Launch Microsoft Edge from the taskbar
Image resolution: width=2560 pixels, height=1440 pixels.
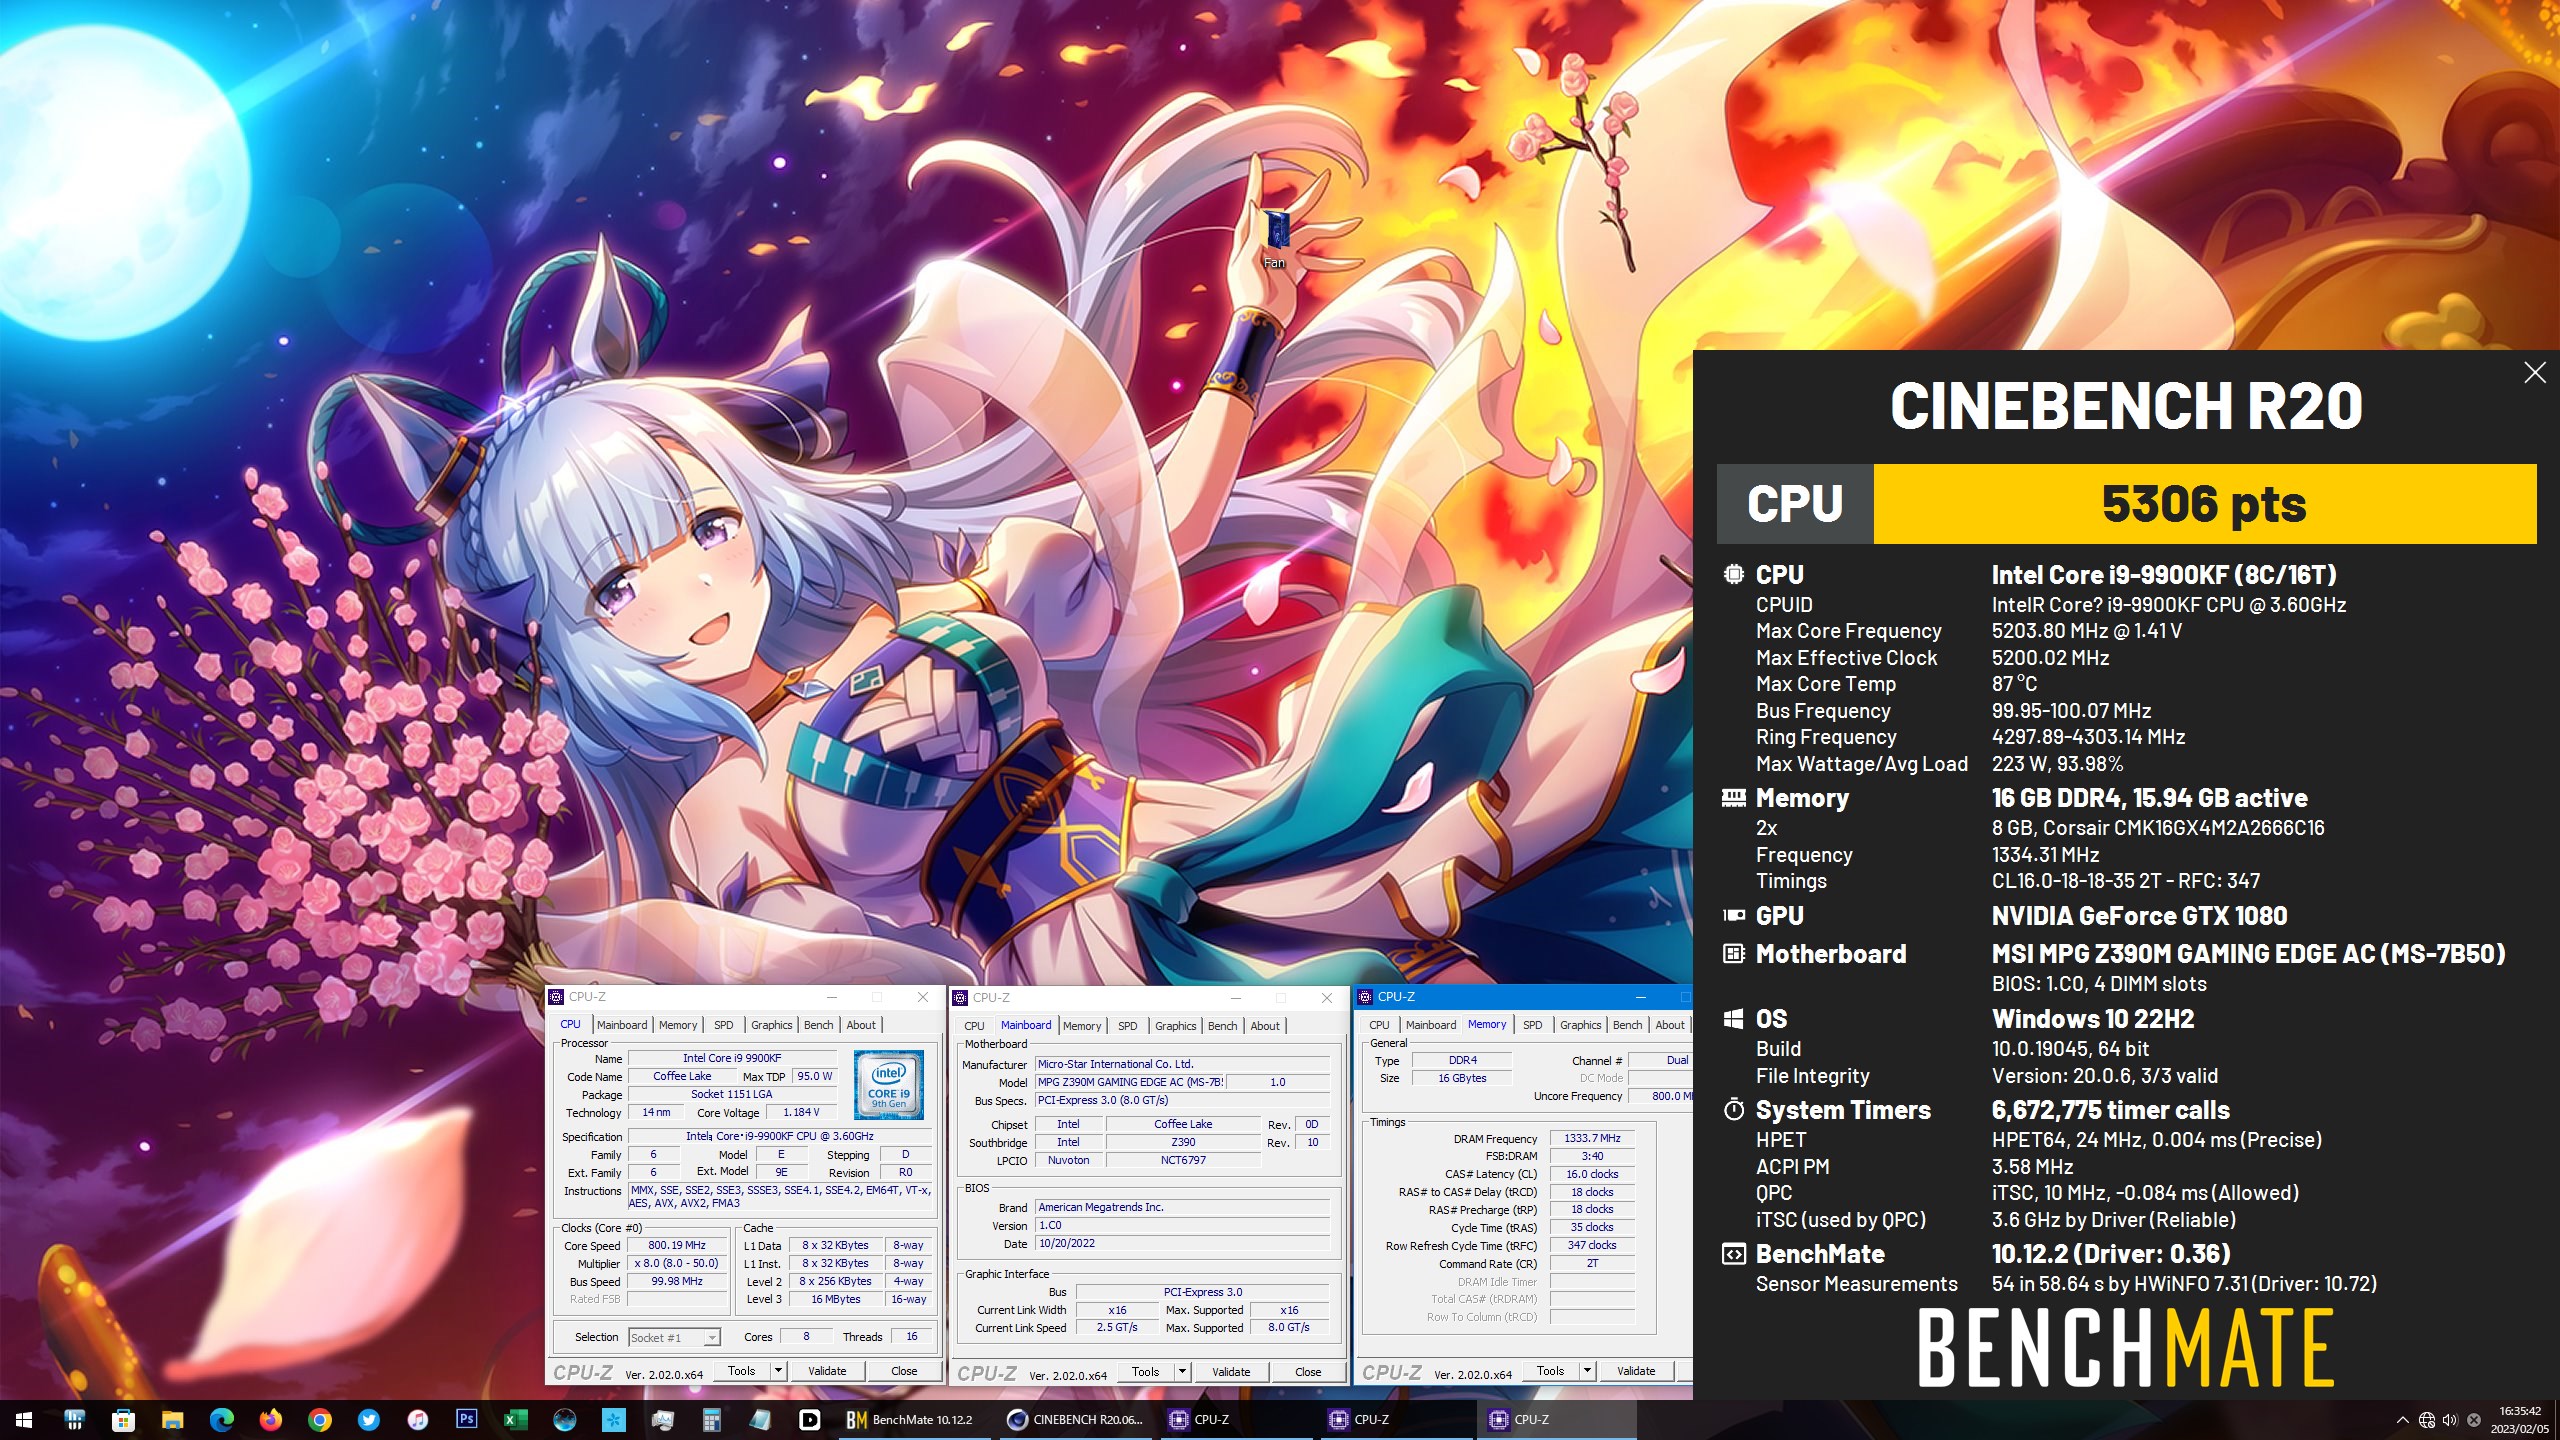(x=221, y=1419)
